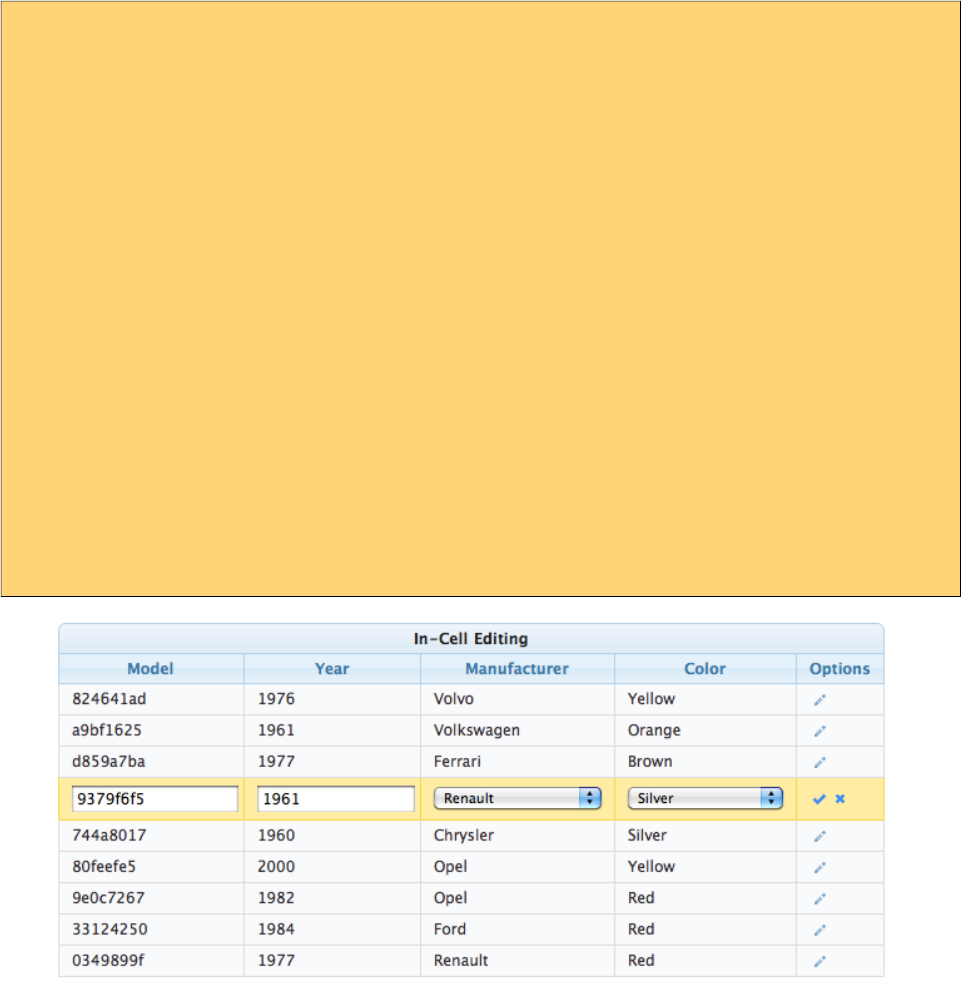Click Yellow in the 824641ad row

click(x=651, y=699)
